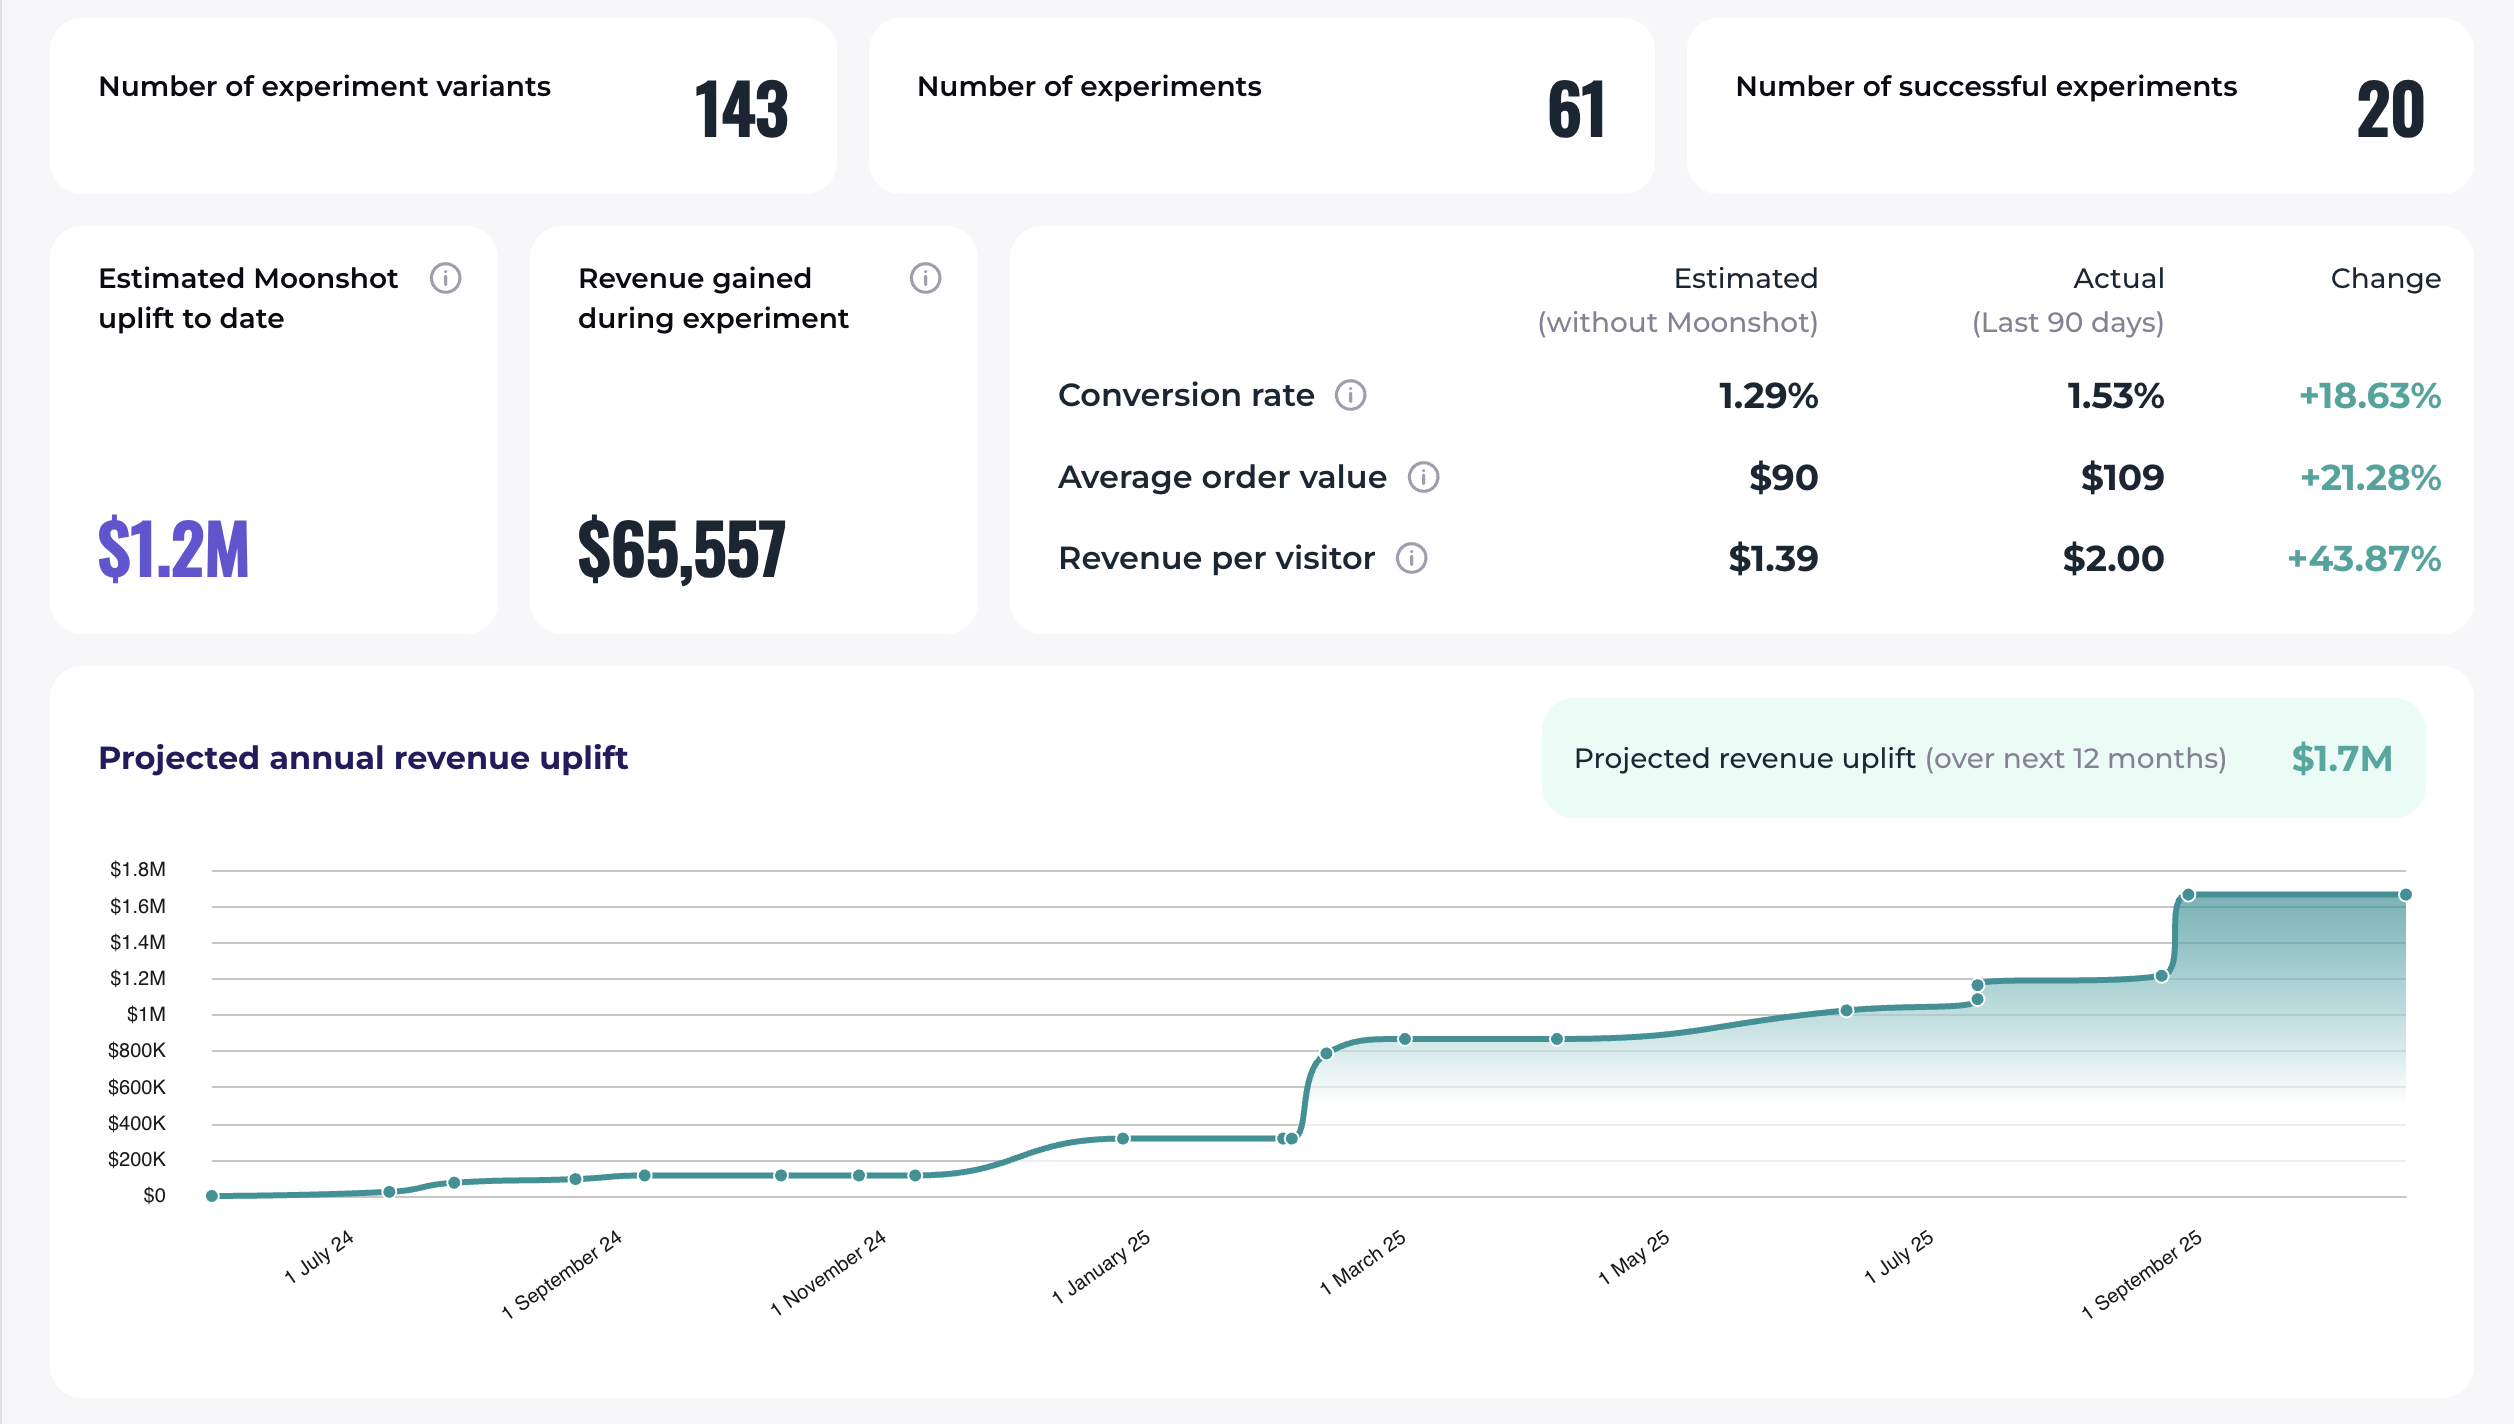Screen dimensions: 2514x1424
Task: Click info icon beside Estimated Moonshot uplift
Action: 445,278
